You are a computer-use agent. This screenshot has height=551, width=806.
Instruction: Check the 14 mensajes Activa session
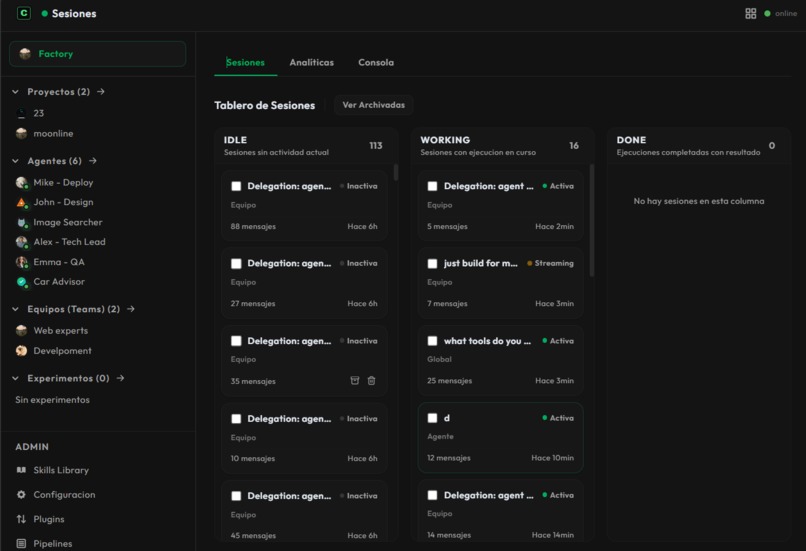[x=432, y=495]
